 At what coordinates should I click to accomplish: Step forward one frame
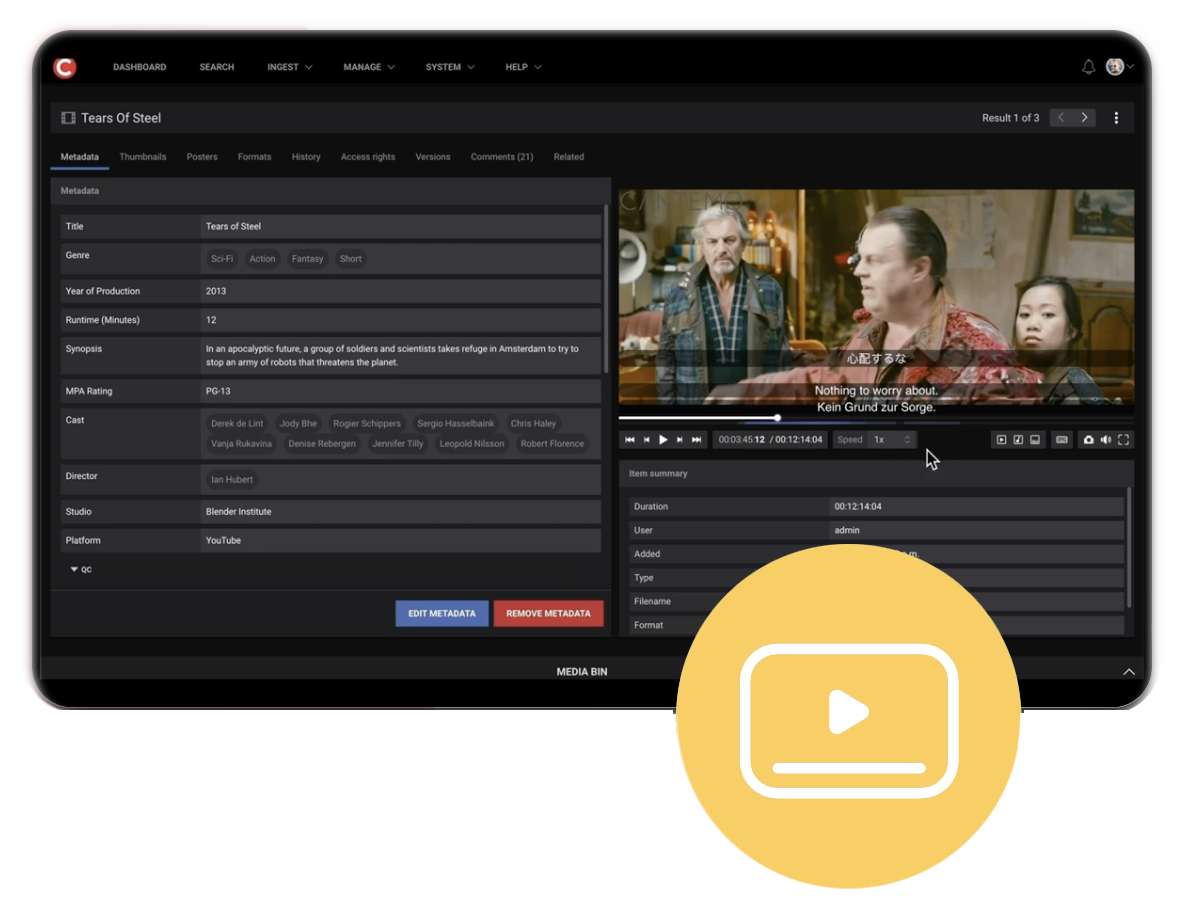pyautogui.click(x=680, y=439)
